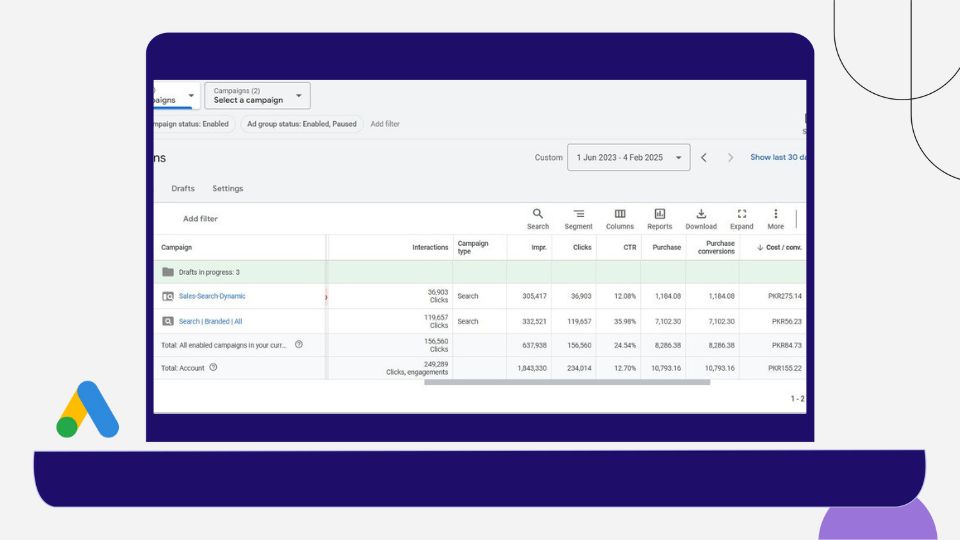
Task: Click the Search icon in table toolbar
Action: coord(538,218)
